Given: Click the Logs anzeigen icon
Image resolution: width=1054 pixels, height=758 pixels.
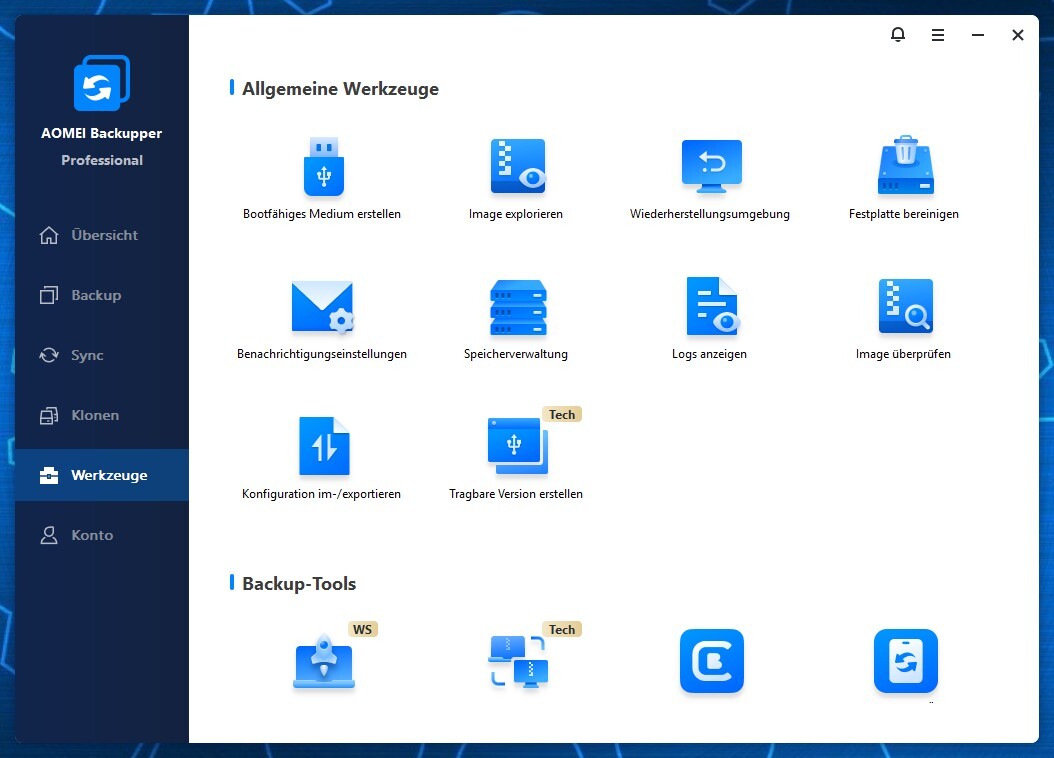Looking at the screenshot, I should [x=711, y=307].
